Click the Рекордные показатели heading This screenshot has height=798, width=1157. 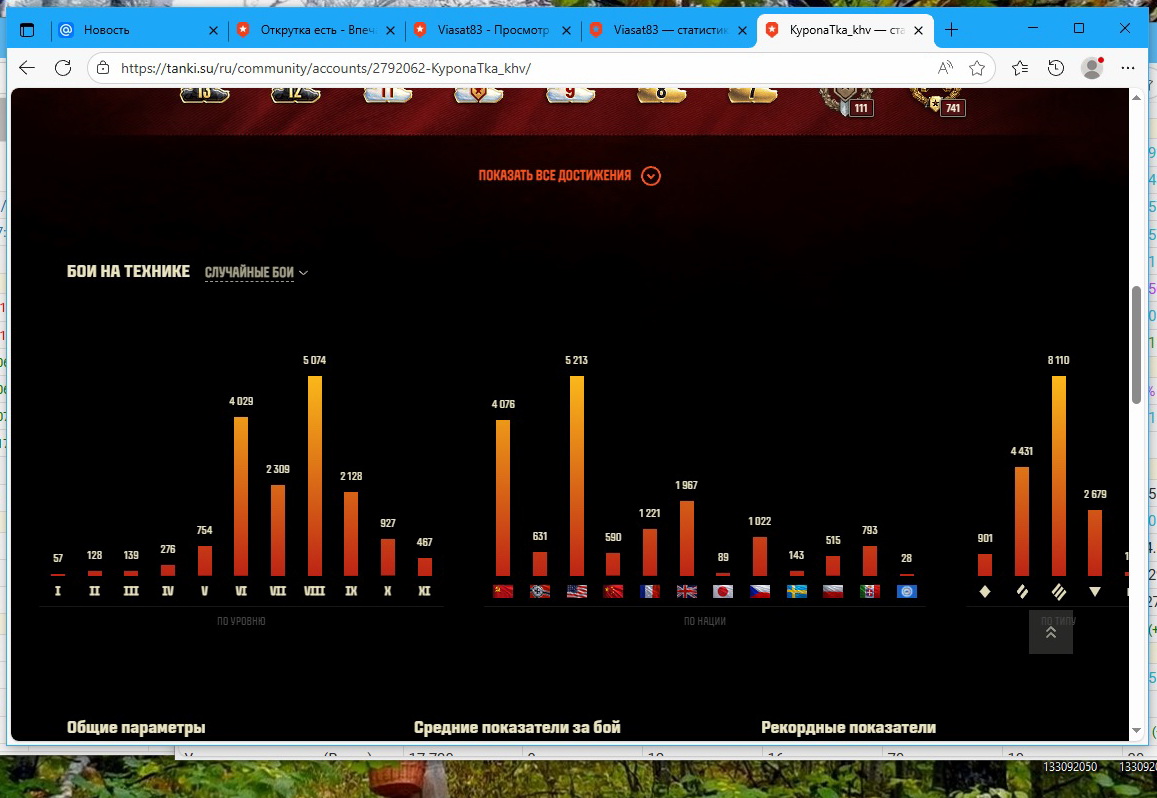coord(849,727)
